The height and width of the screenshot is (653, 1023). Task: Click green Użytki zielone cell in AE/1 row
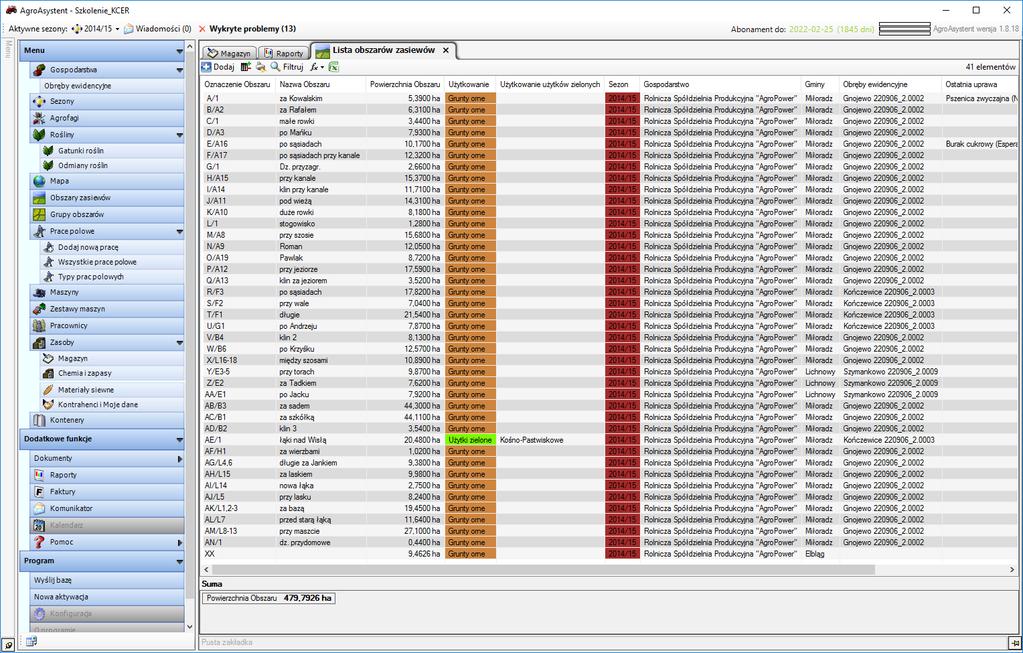tap(470, 440)
